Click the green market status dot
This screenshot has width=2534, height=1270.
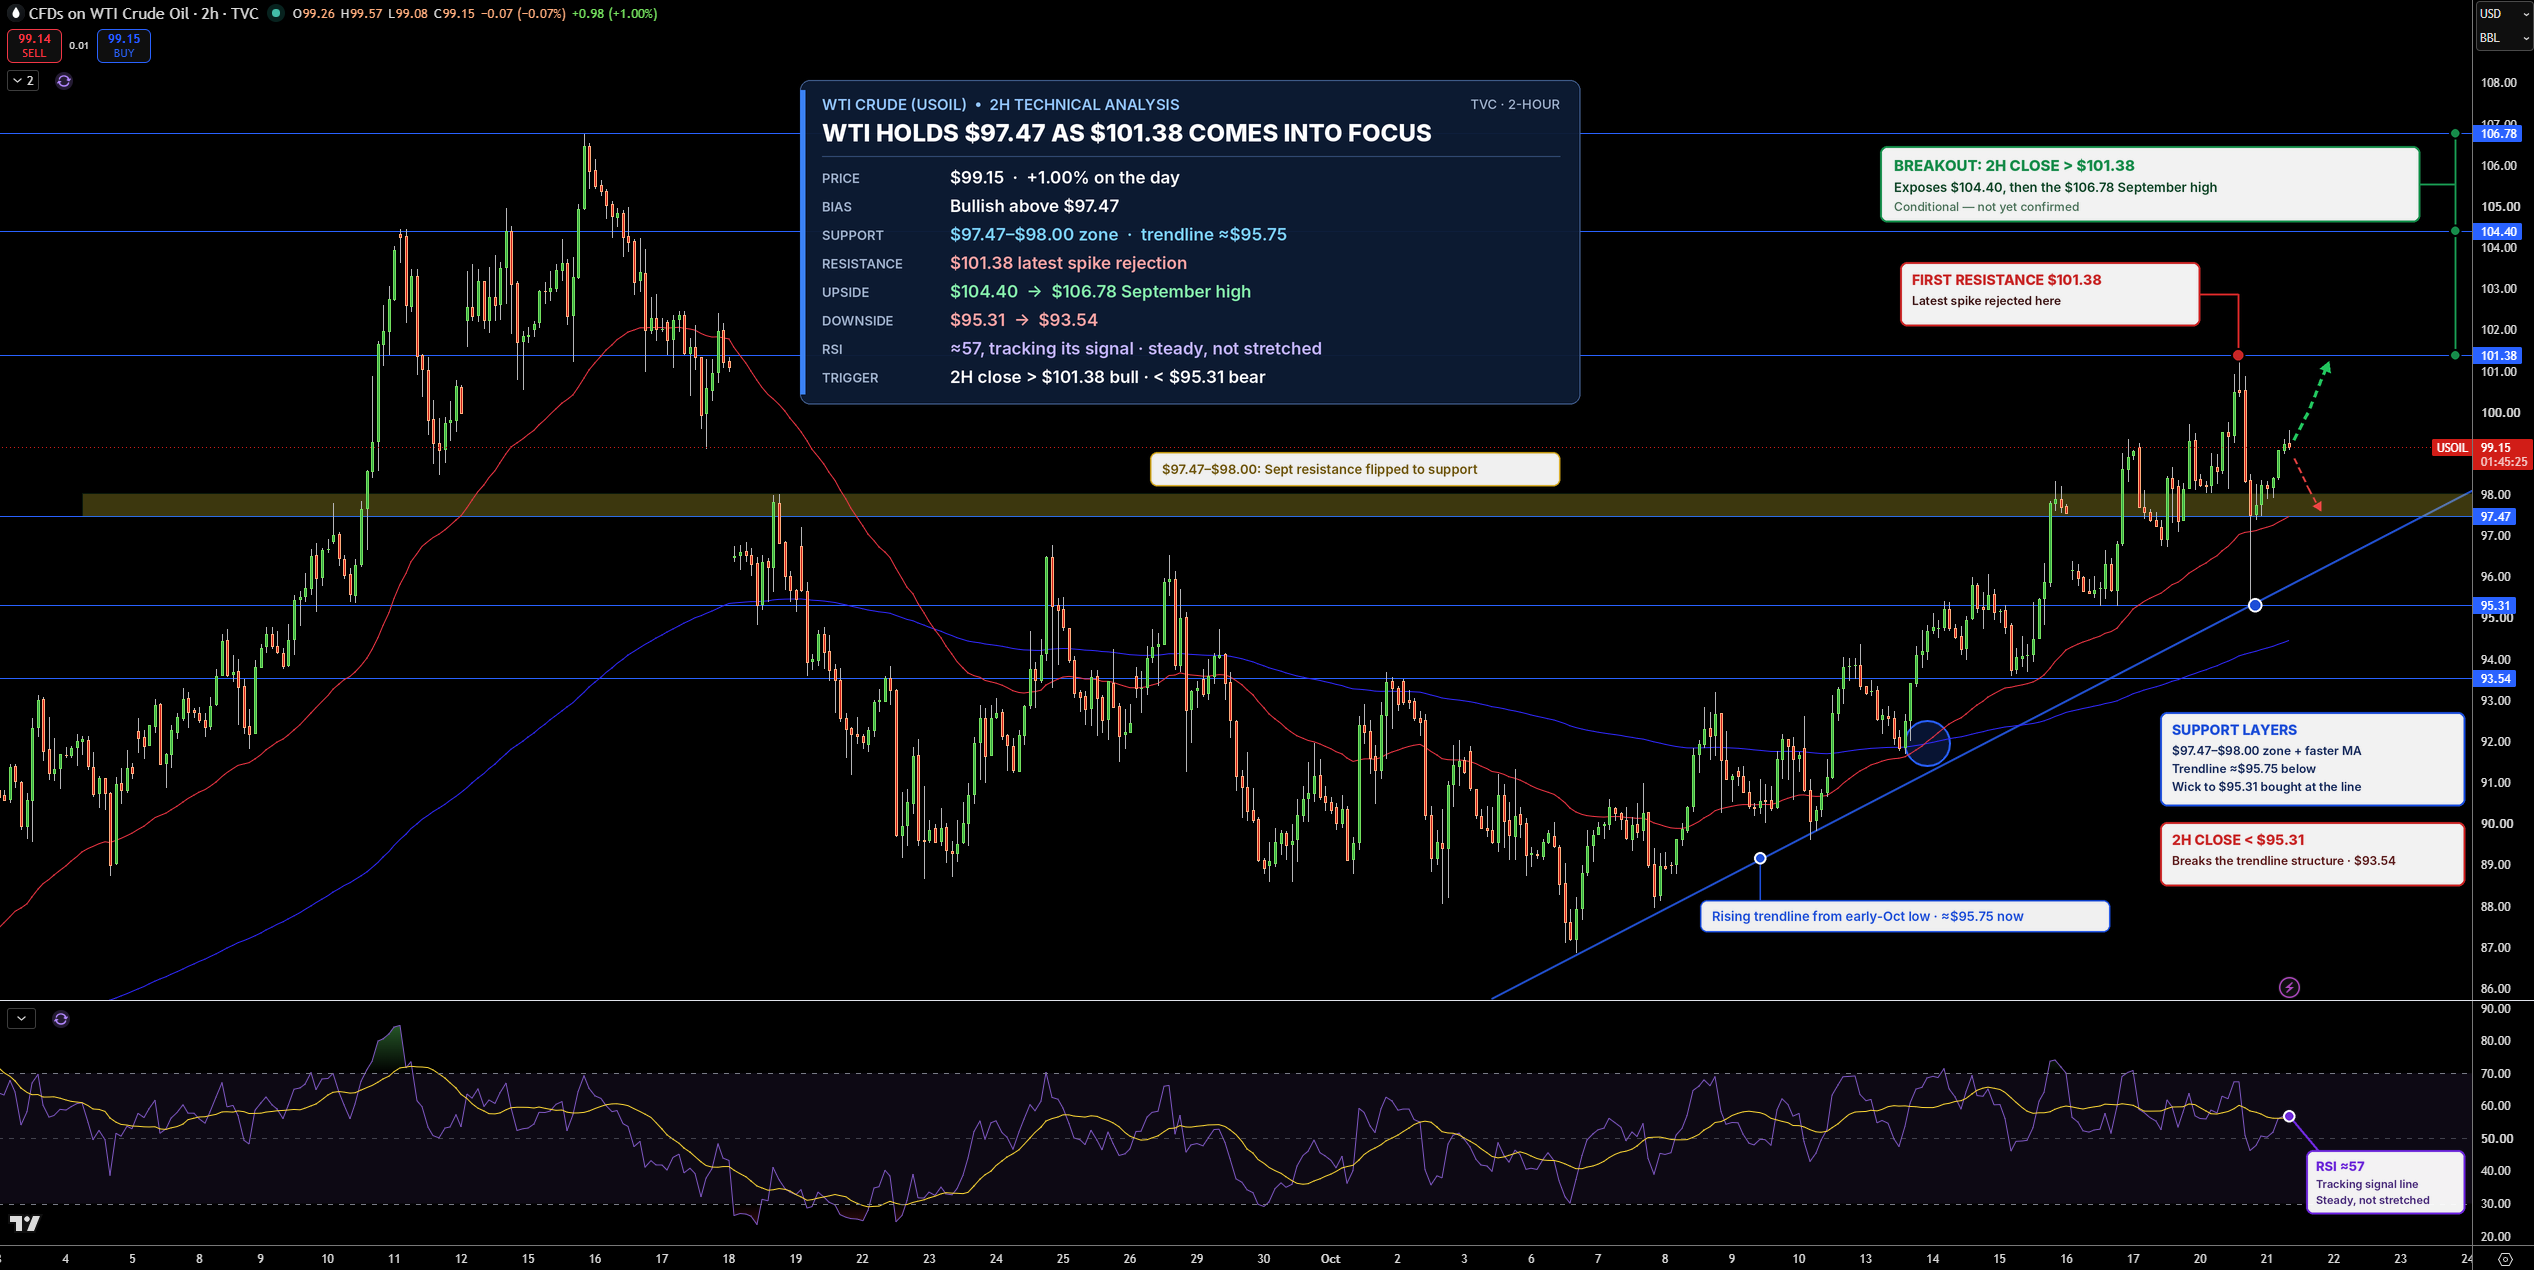point(275,13)
